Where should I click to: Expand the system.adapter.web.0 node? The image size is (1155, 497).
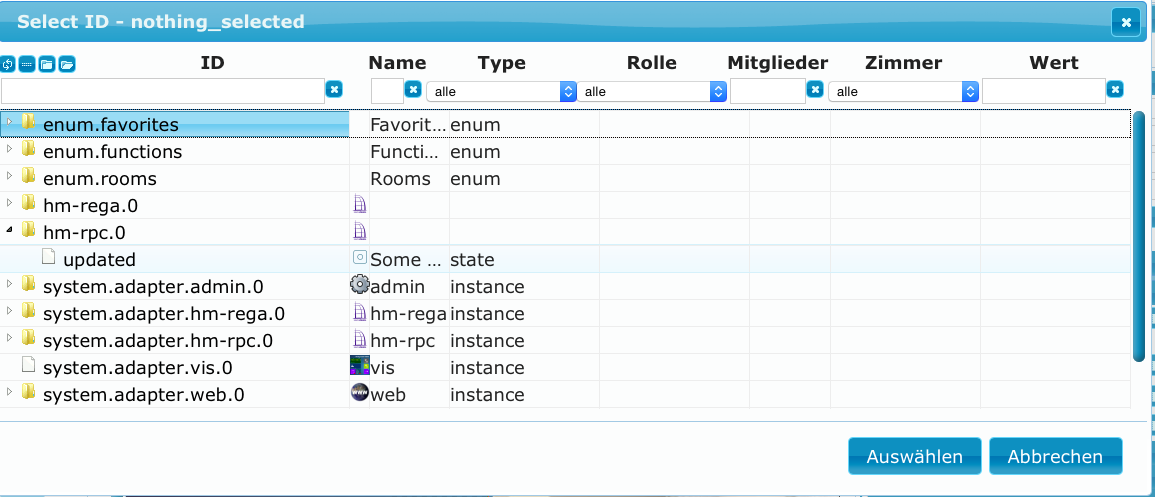click(10, 392)
